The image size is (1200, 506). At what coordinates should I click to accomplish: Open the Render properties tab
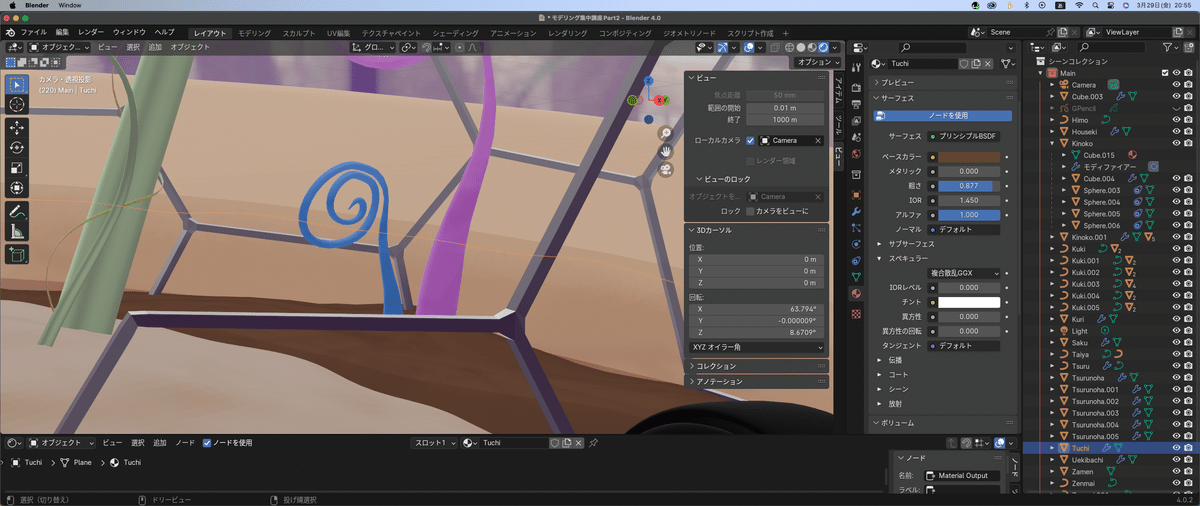pyautogui.click(x=857, y=89)
